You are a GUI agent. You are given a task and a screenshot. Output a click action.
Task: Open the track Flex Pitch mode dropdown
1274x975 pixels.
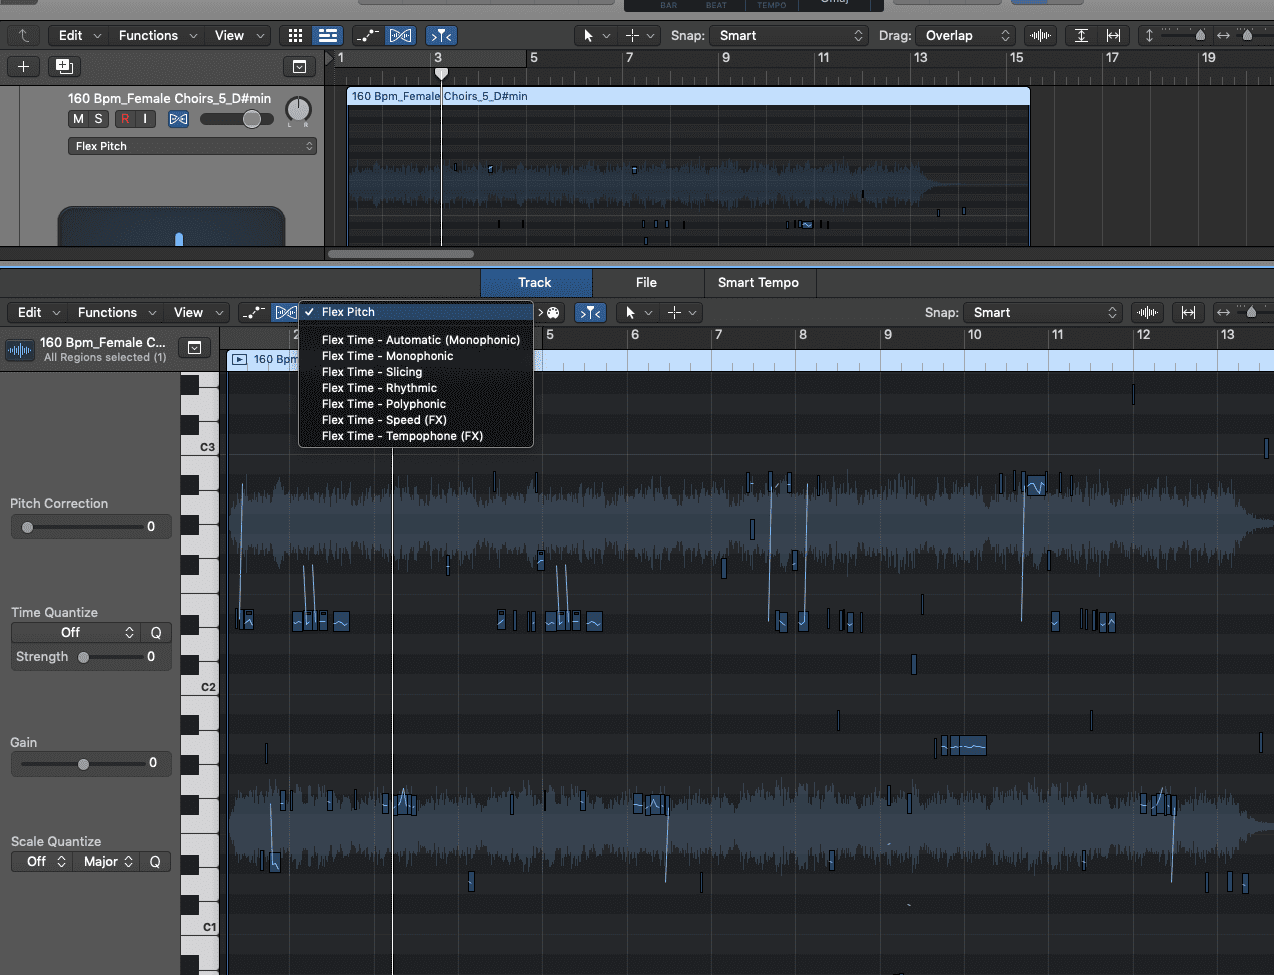(192, 146)
